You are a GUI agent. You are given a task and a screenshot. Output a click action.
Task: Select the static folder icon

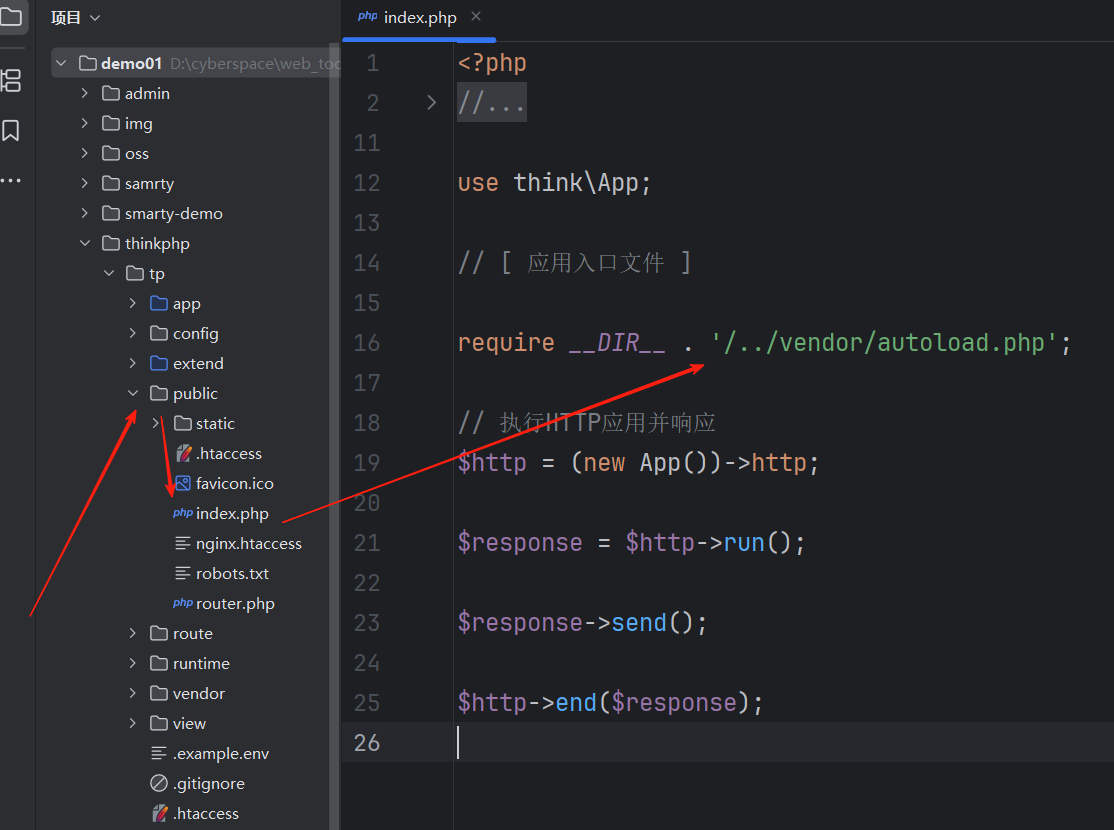point(183,423)
